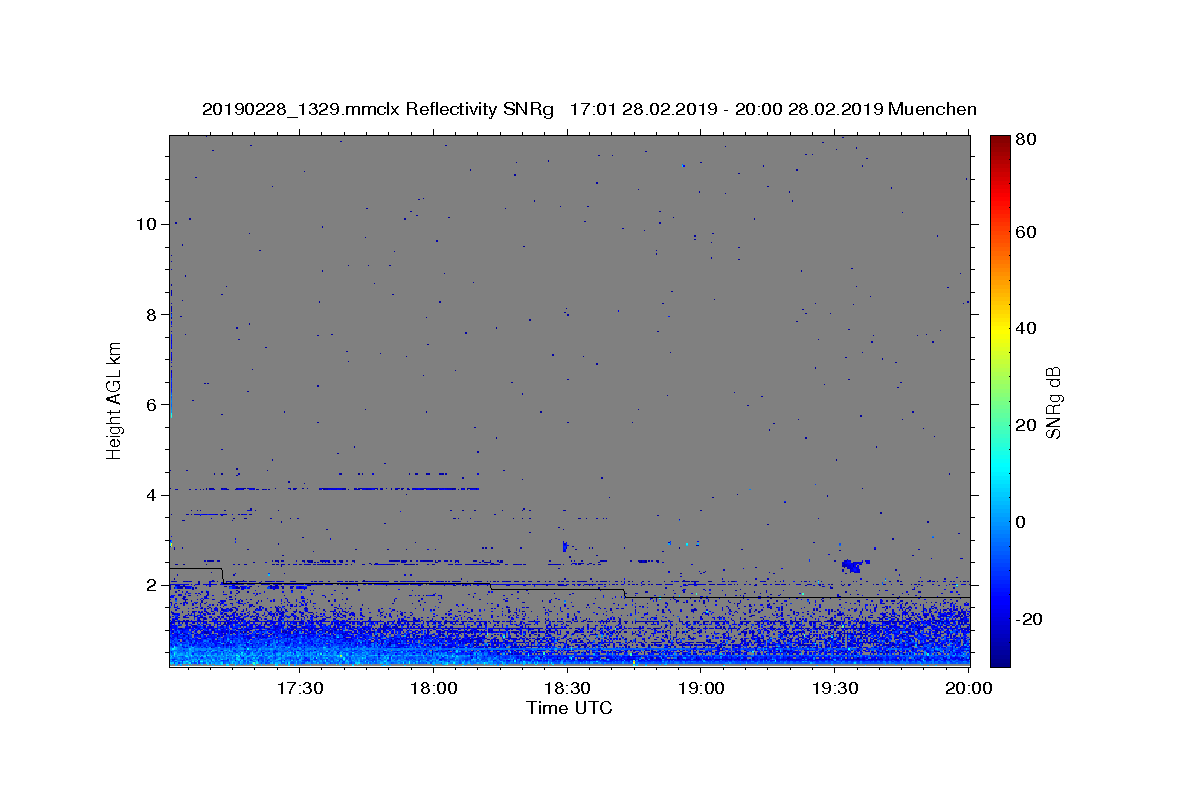Click the 19:30 time tick label

click(x=835, y=689)
